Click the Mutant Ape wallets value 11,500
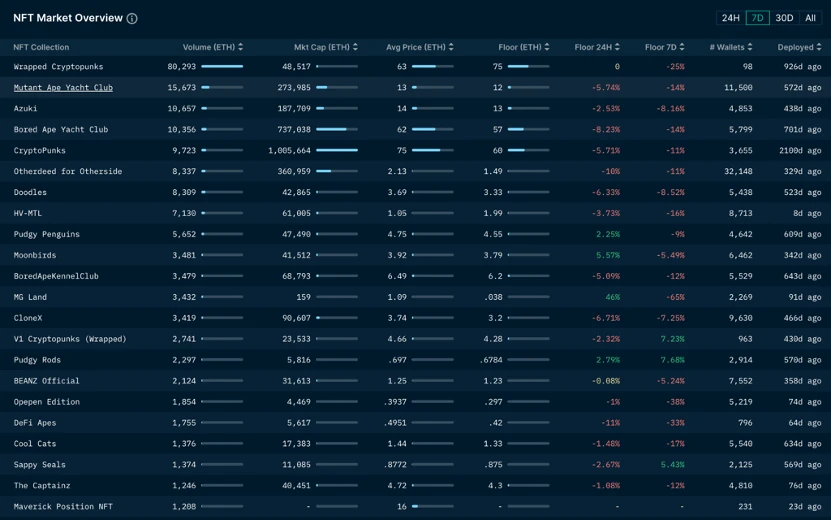 pos(738,88)
